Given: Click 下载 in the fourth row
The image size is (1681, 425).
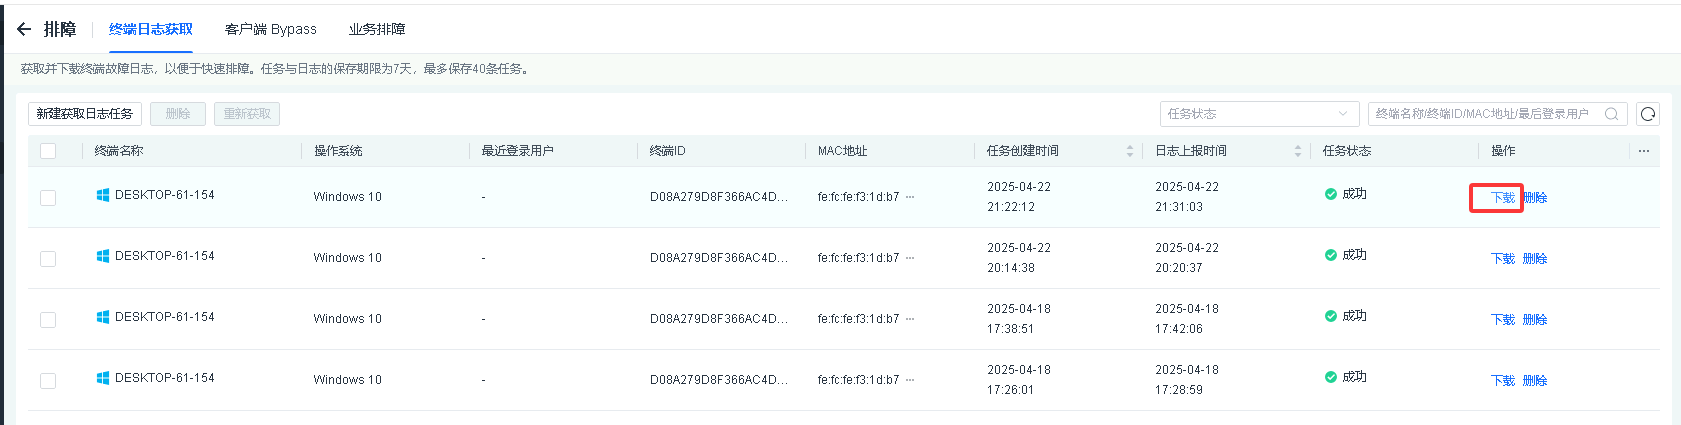Looking at the screenshot, I should [1502, 381].
